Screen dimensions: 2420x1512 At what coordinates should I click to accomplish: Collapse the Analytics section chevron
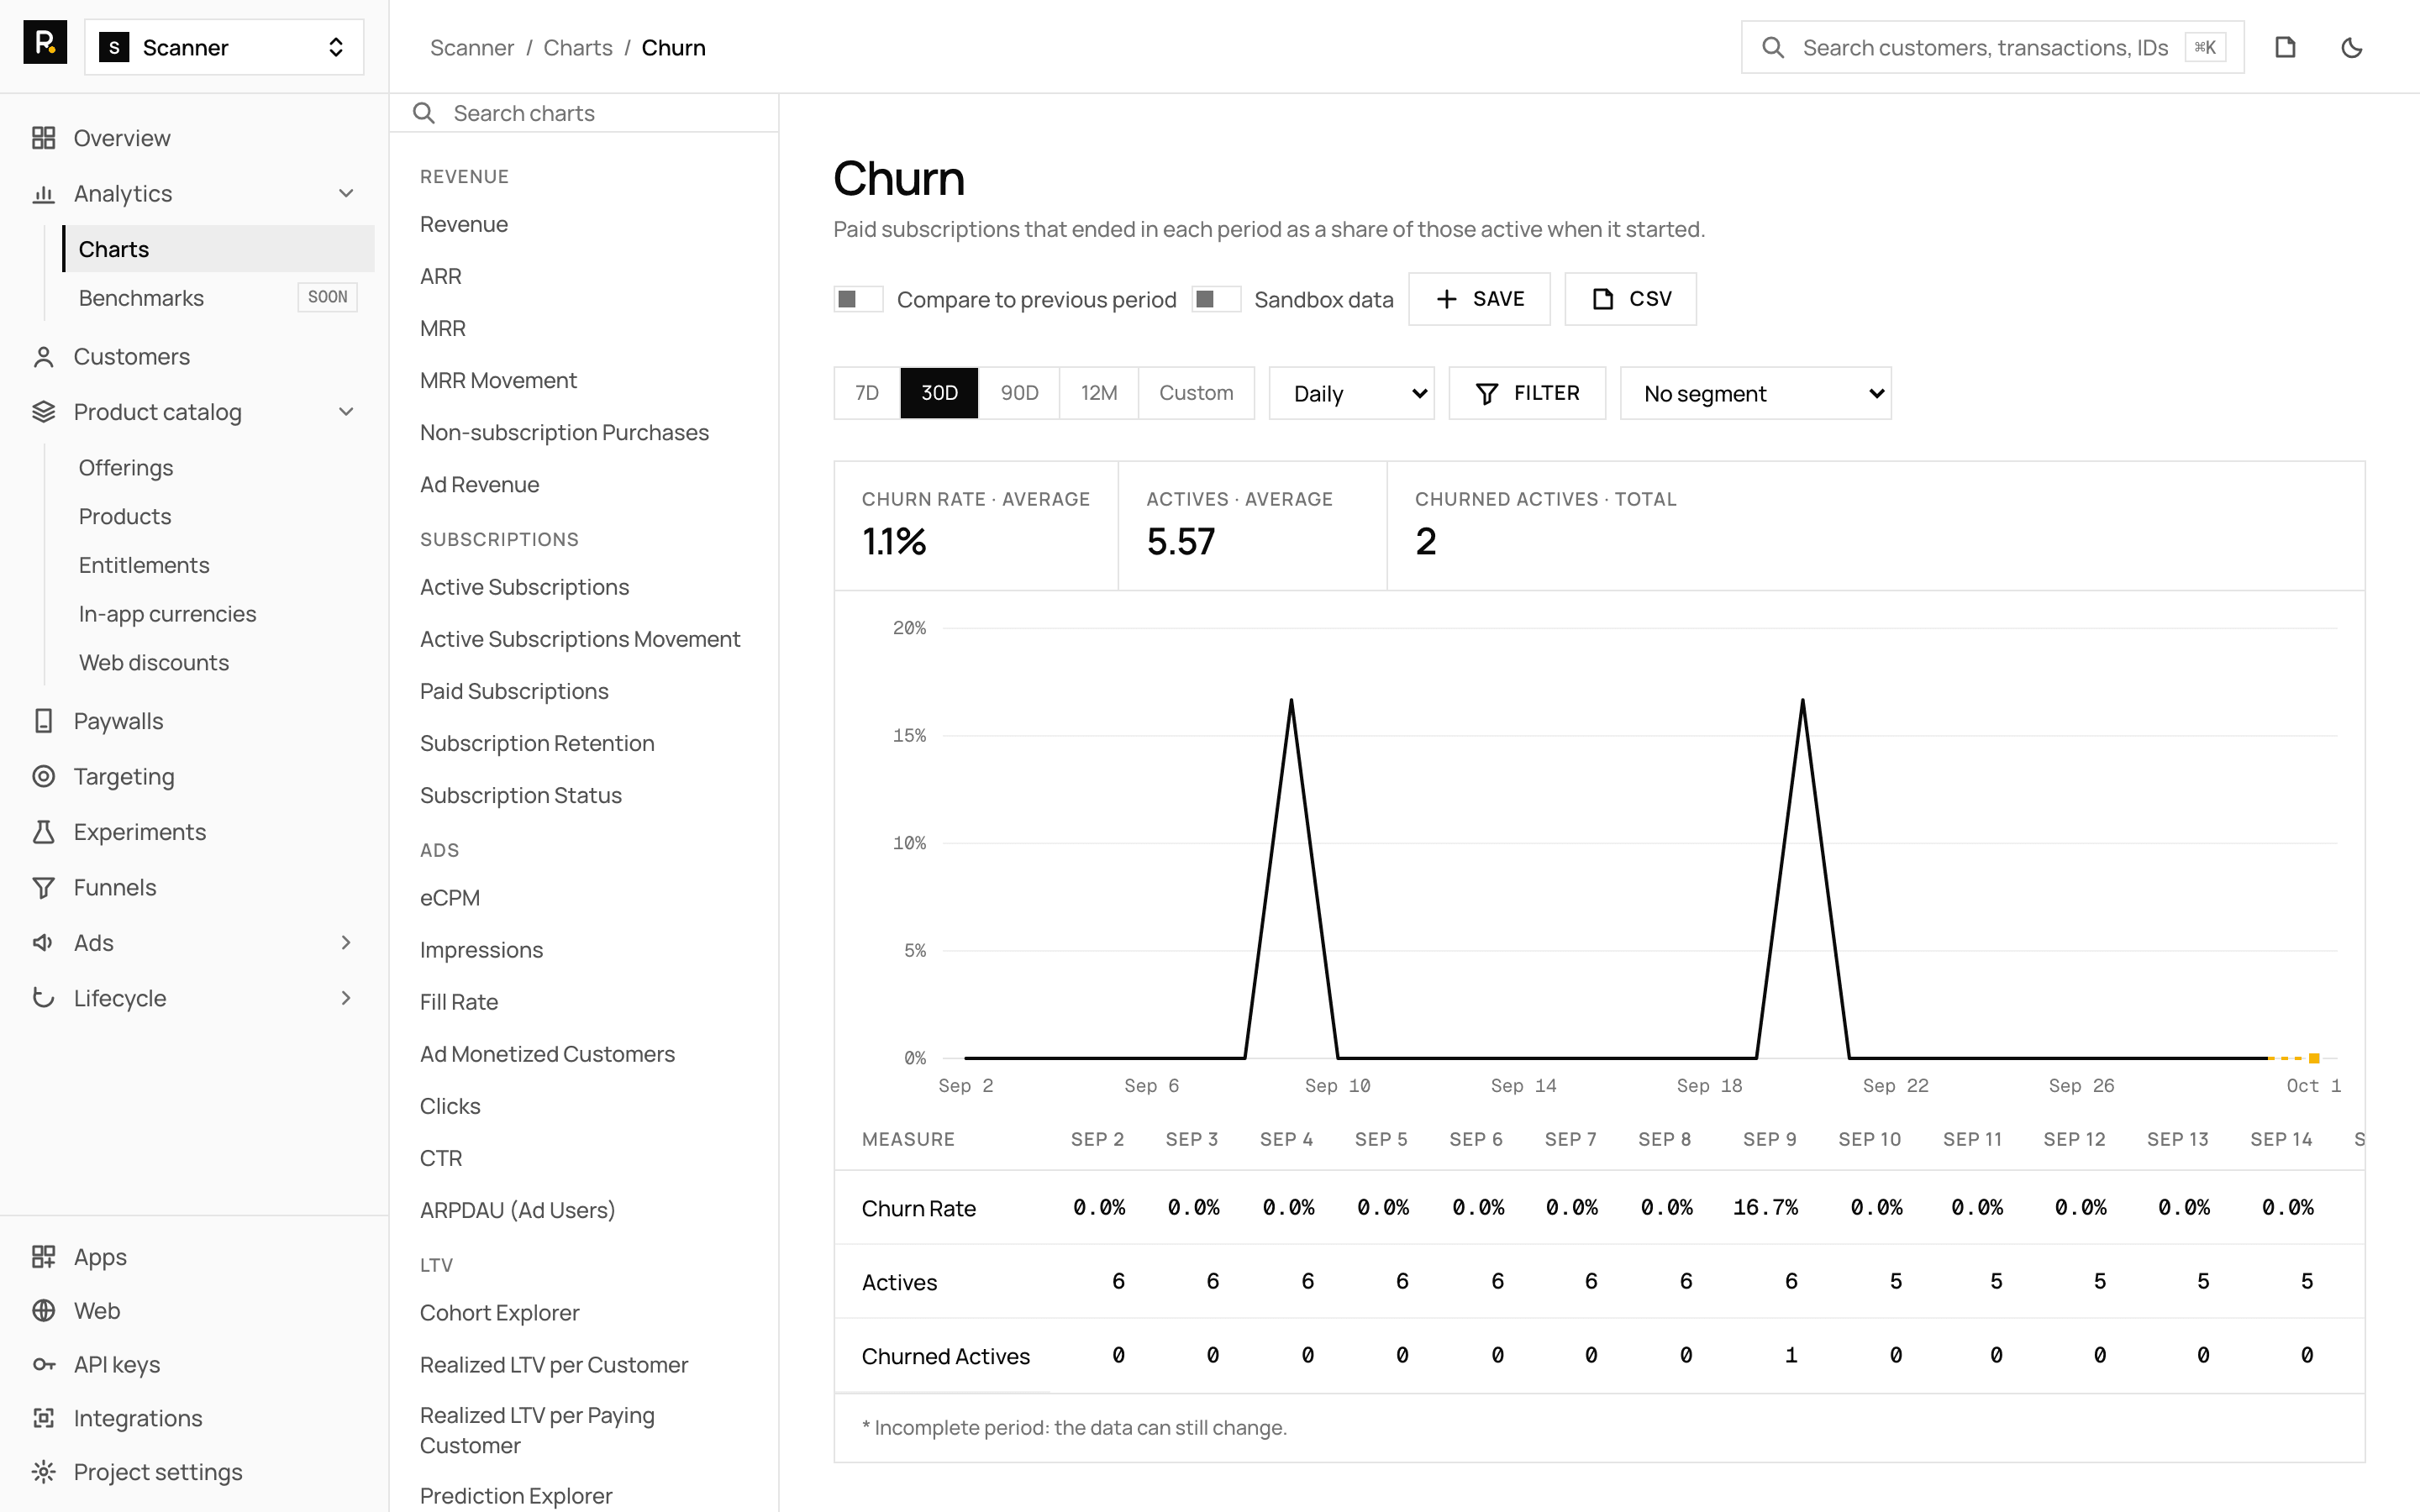346,194
